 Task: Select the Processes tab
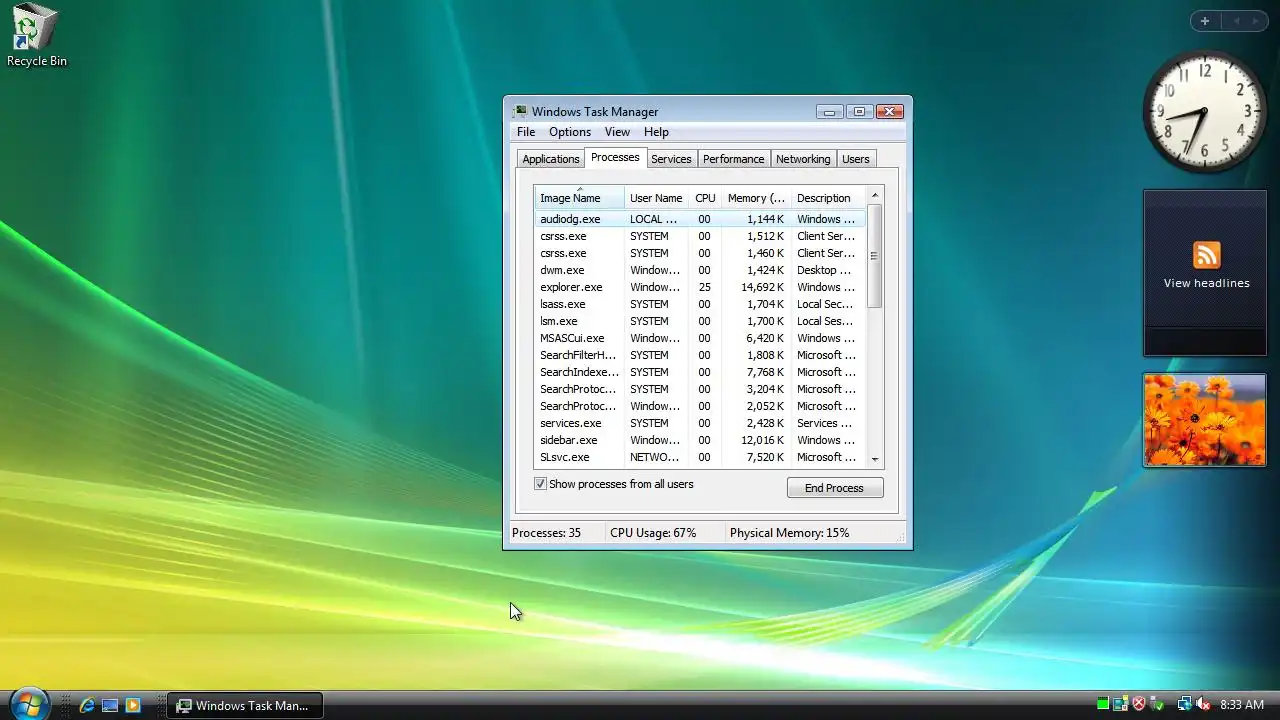coord(615,157)
